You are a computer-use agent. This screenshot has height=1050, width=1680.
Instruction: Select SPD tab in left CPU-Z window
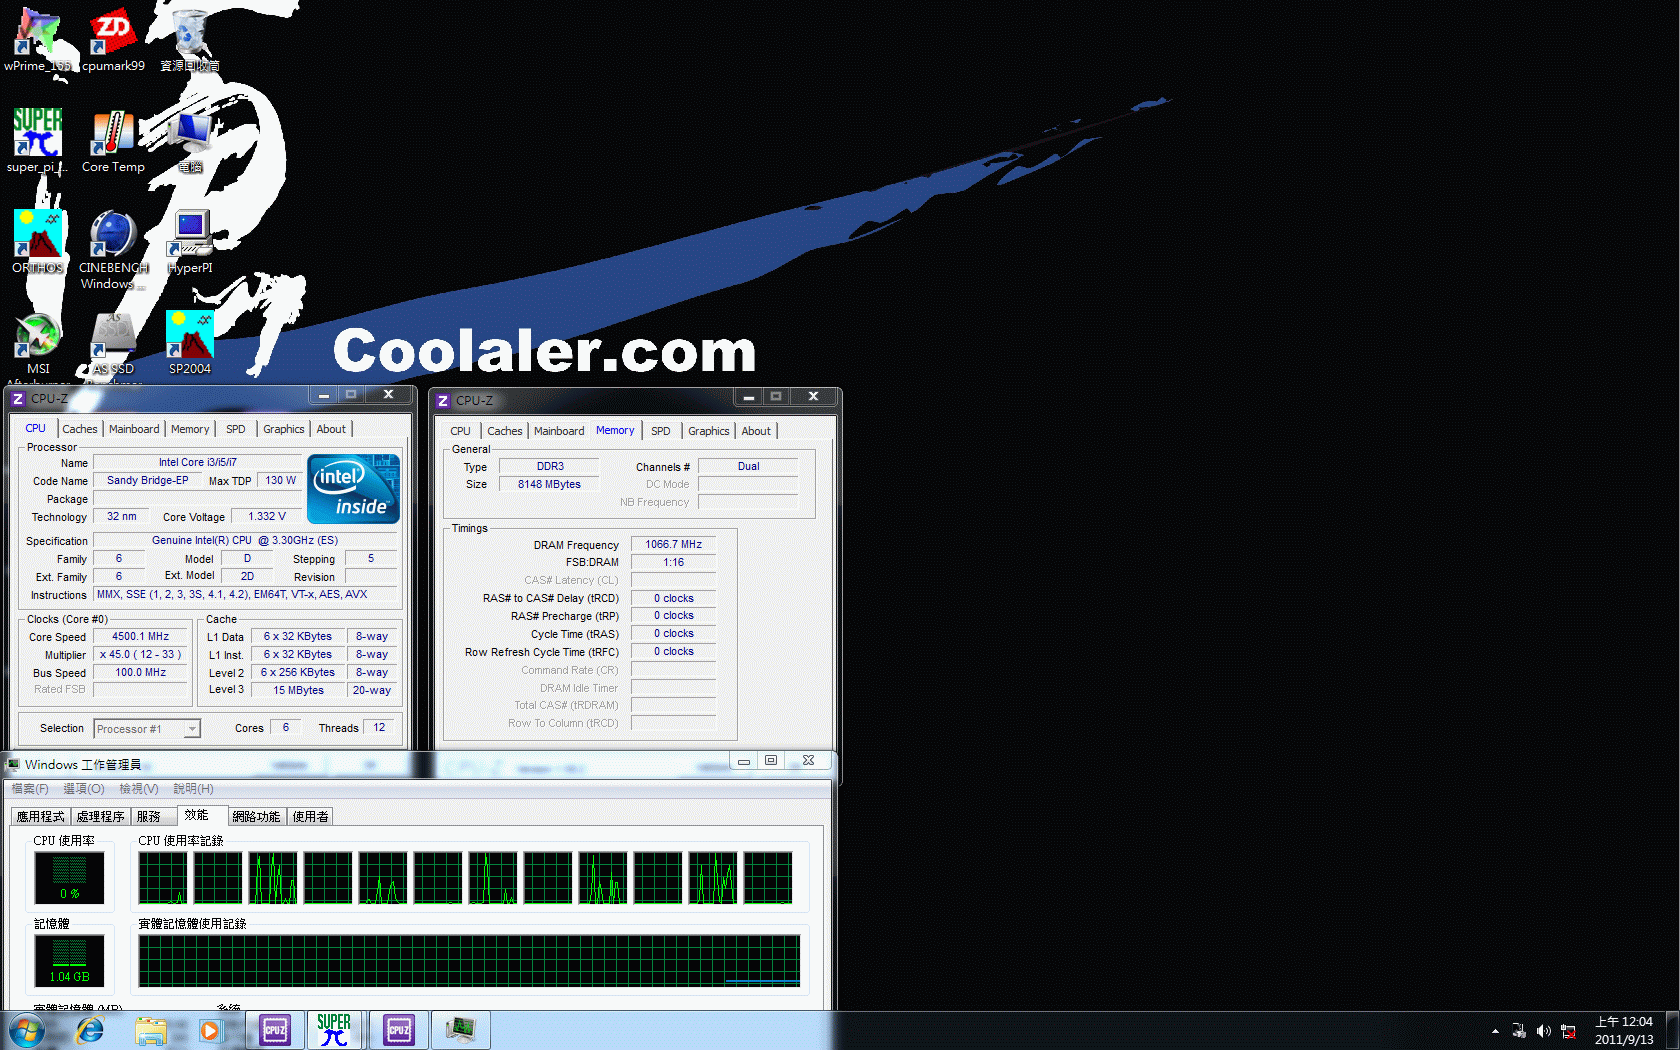(235, 429)
